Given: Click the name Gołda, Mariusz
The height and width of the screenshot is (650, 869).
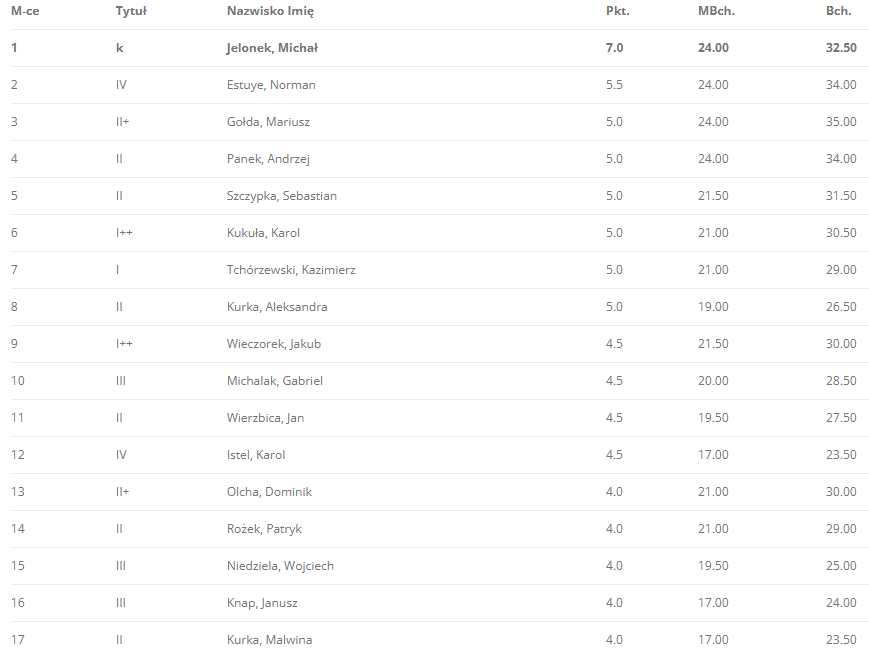Looking at the screenshot, I should (x=268, y=122).
